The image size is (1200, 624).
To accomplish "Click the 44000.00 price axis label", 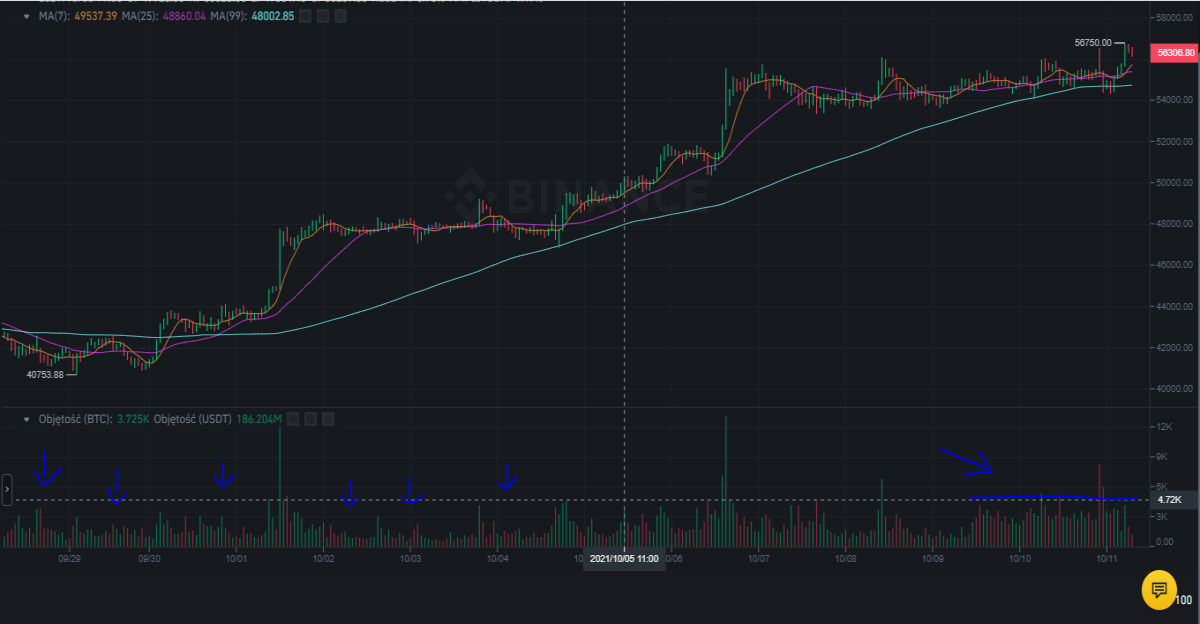I will coord(1173,306).
